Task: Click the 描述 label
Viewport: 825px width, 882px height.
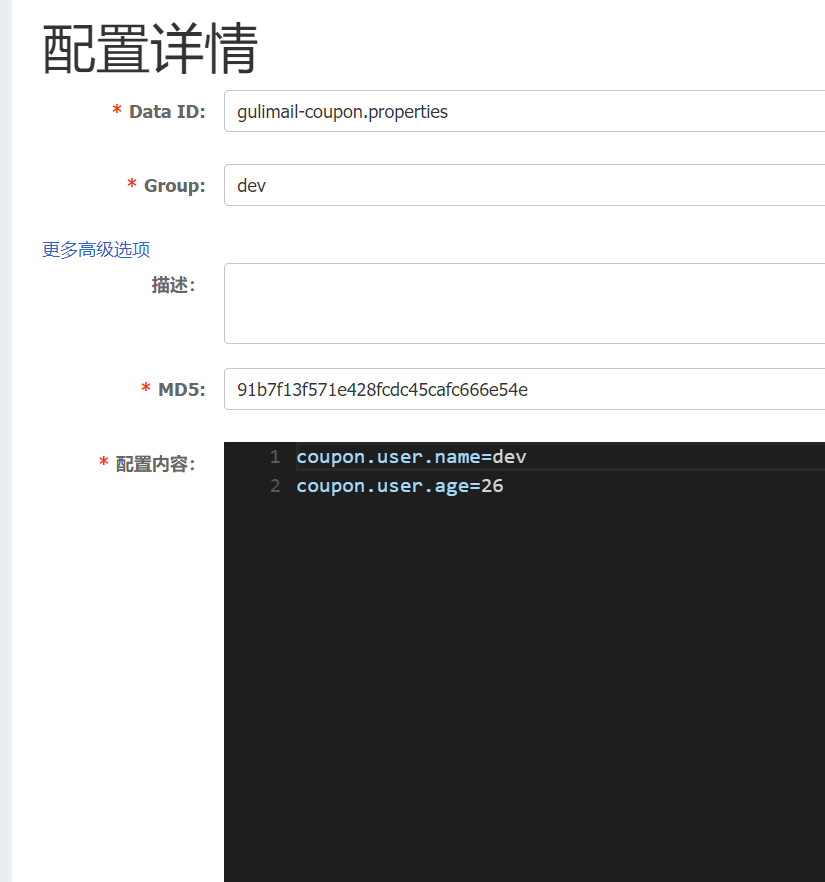Action: (173, 285)
